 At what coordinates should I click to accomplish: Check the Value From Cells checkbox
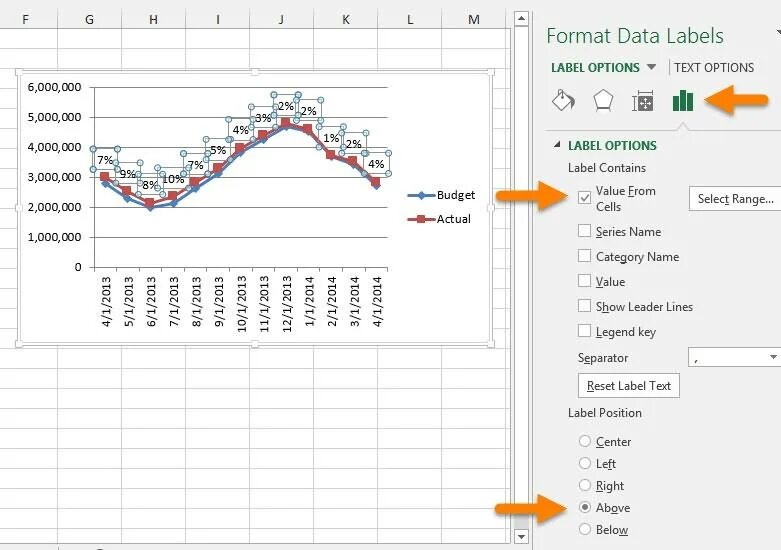click(584, 197)
